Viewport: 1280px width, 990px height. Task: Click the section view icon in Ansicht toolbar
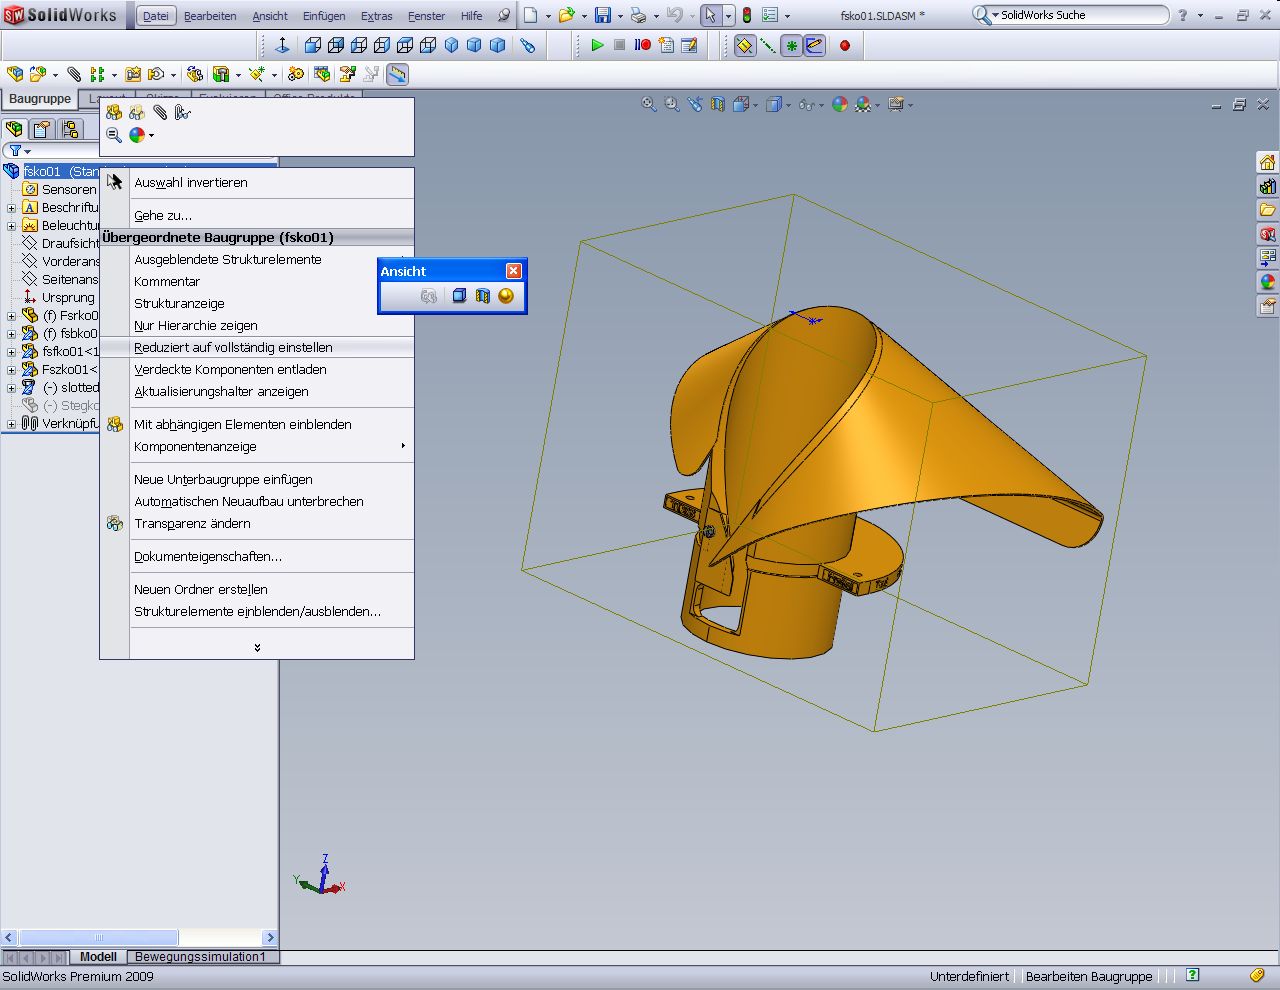coord(483,296)
